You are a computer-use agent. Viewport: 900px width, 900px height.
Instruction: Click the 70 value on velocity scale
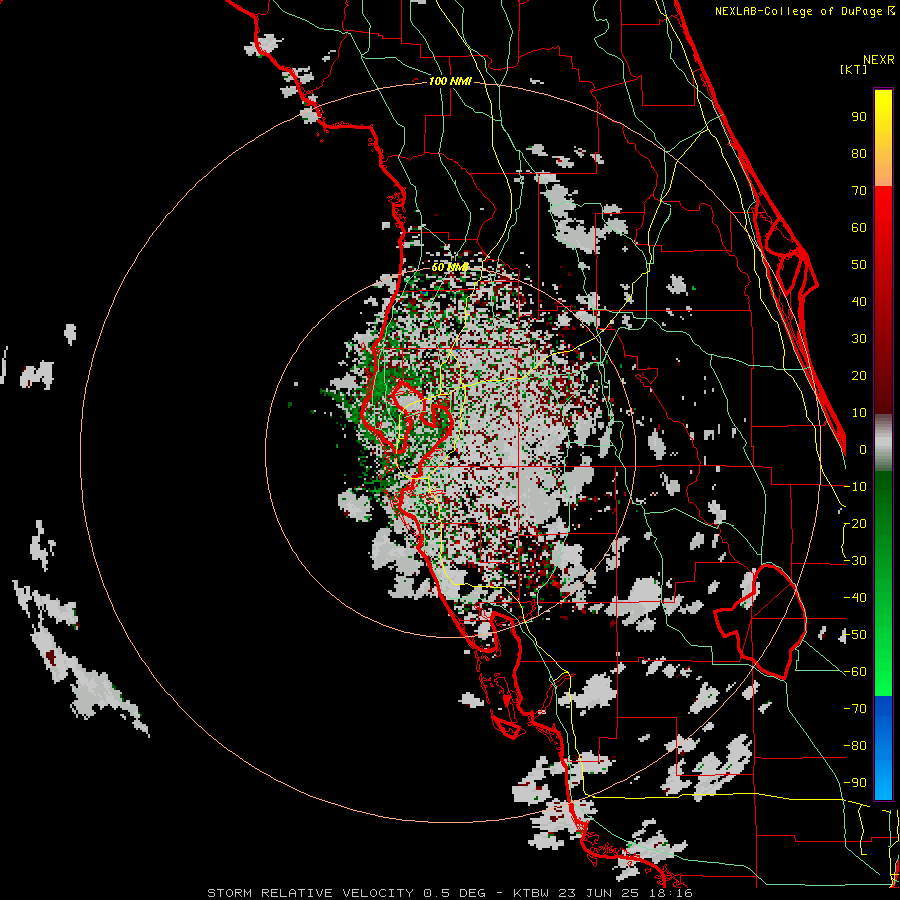859,191
